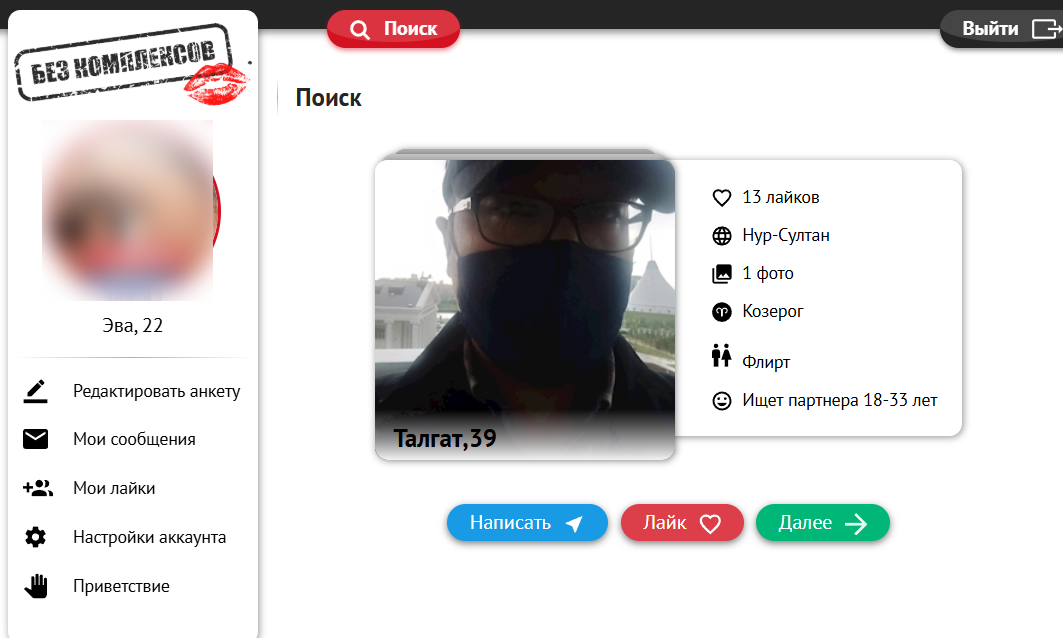Click the add-people icon for Мои лайки

(x=37, y=488)
